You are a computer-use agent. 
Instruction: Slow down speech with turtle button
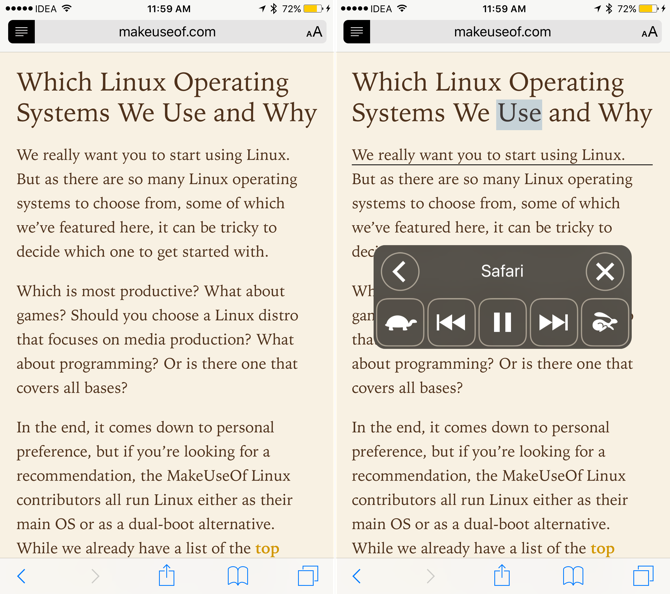click(400, 322)
